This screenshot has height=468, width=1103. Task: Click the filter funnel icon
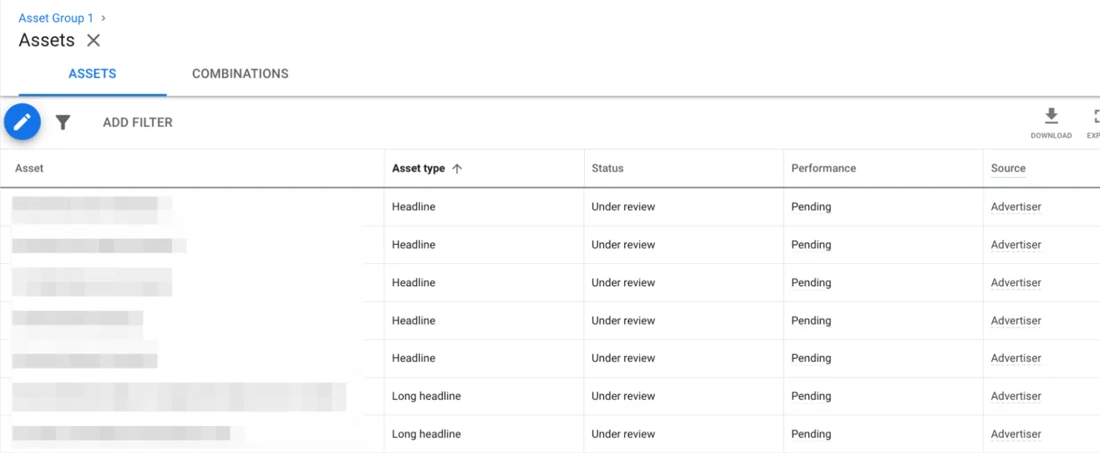click(x=63, y=122)
